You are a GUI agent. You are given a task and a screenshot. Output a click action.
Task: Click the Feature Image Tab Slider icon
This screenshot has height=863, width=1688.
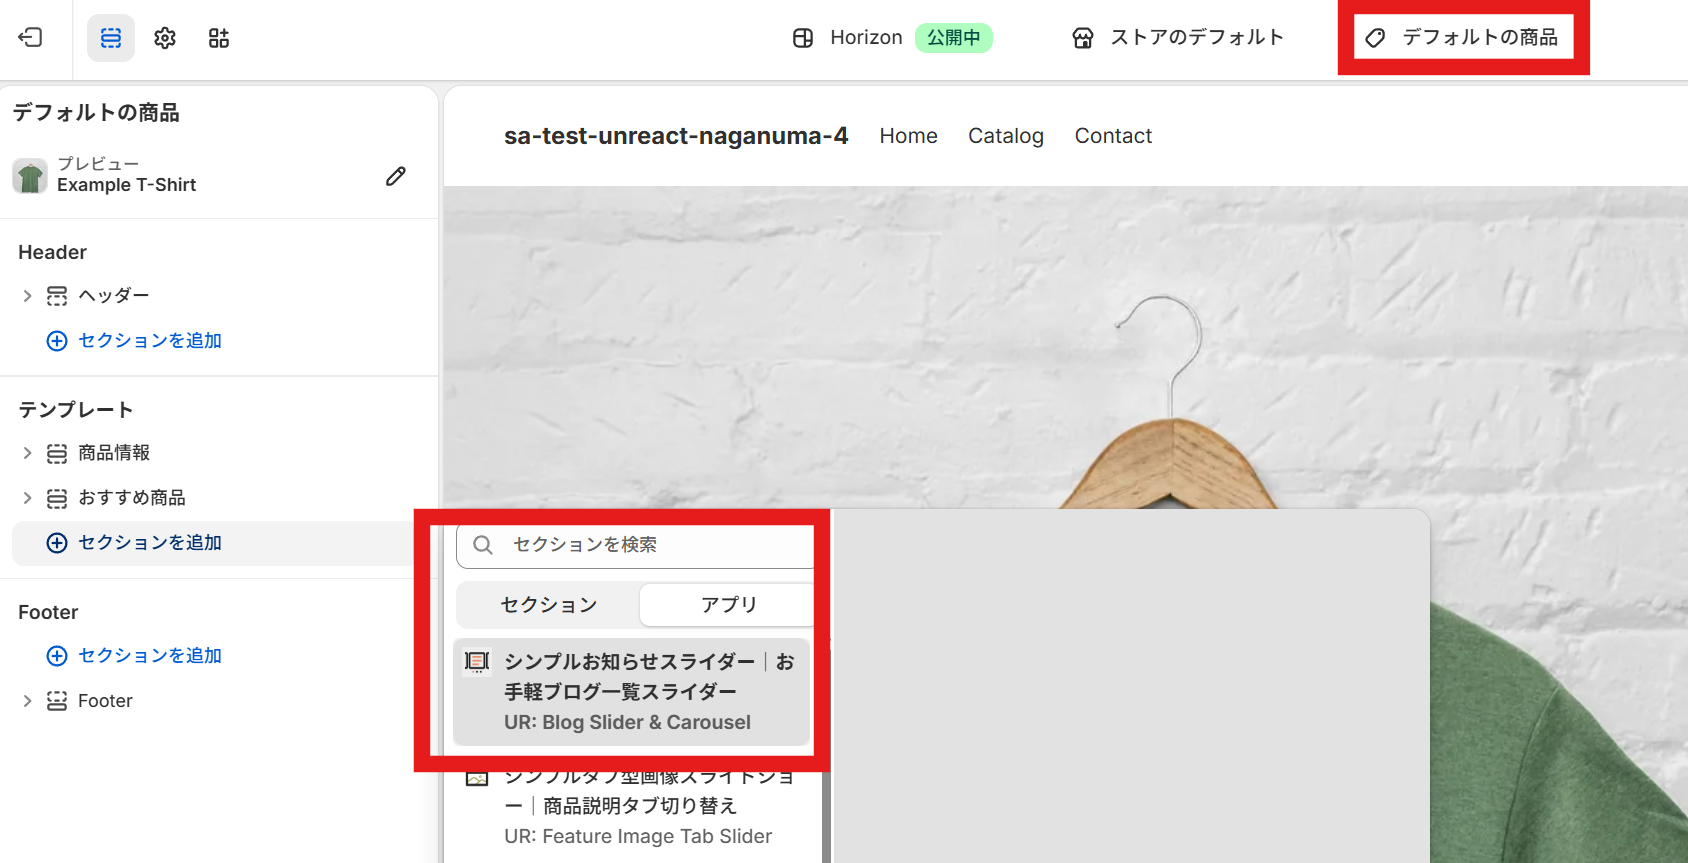478,778
